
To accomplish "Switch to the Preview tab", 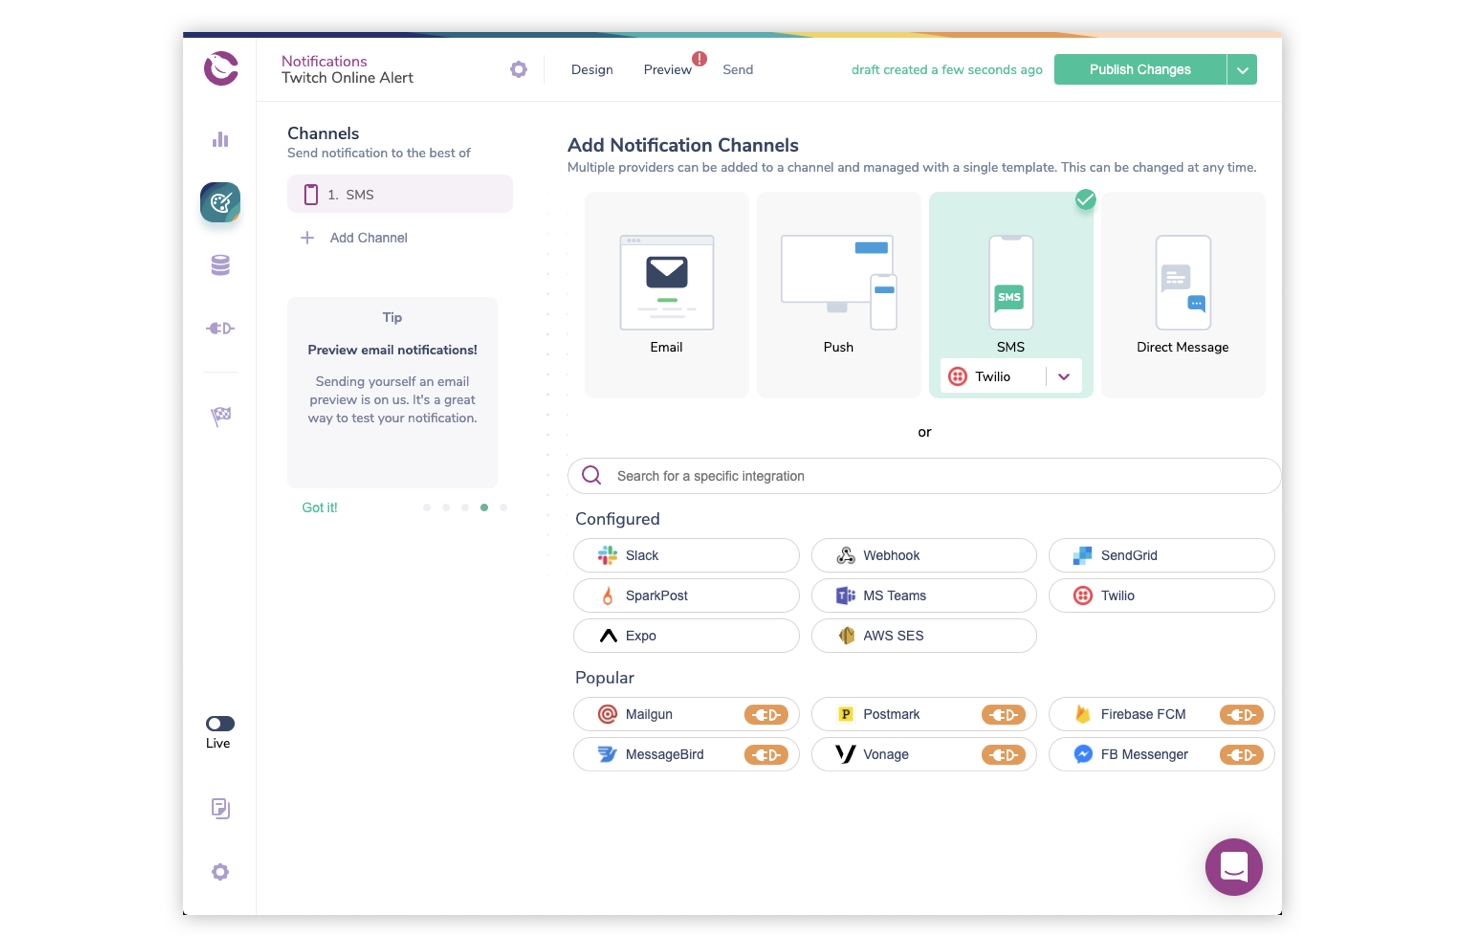I will coord(667,70).
